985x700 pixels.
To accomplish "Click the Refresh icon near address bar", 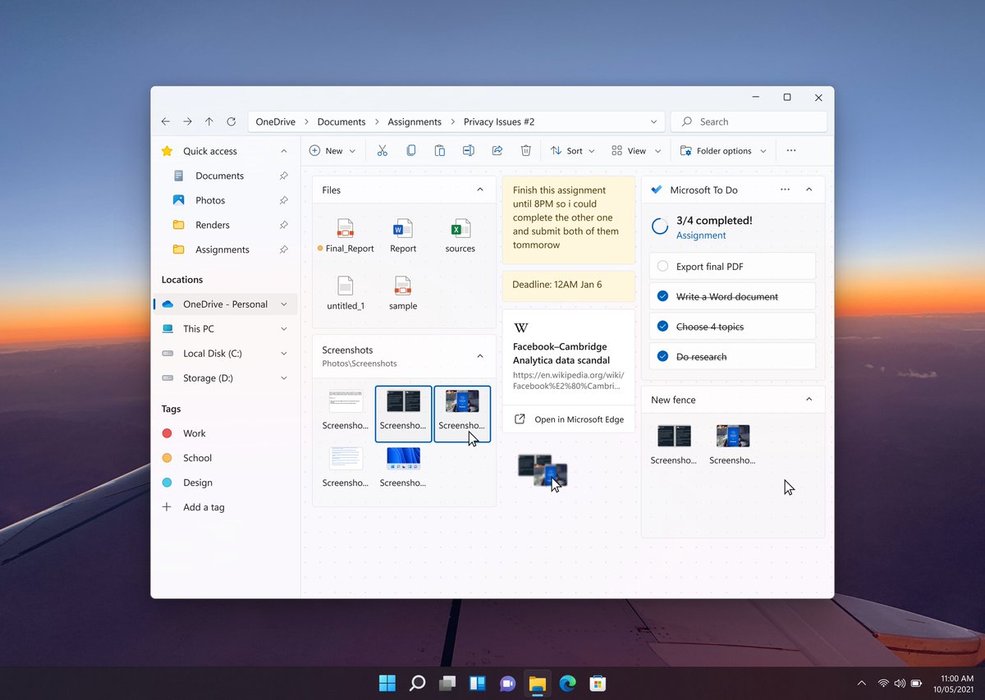I will pos(231,122).
